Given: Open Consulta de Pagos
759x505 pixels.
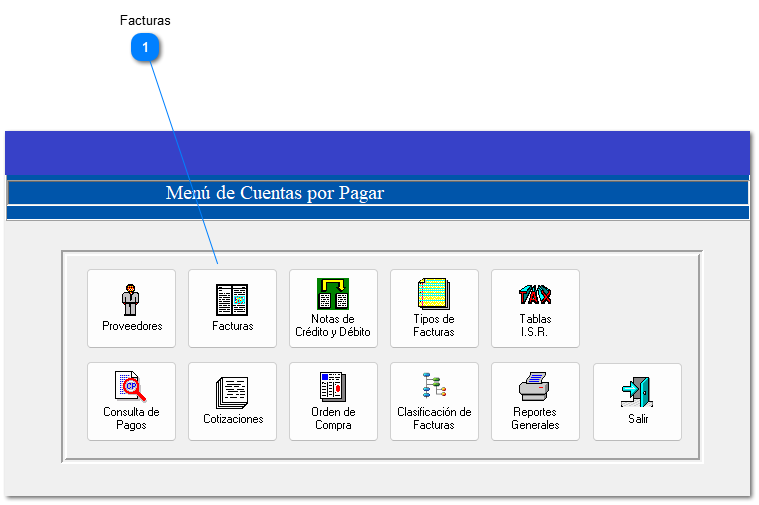Looking at the screenshot, I should click(131, 401).
